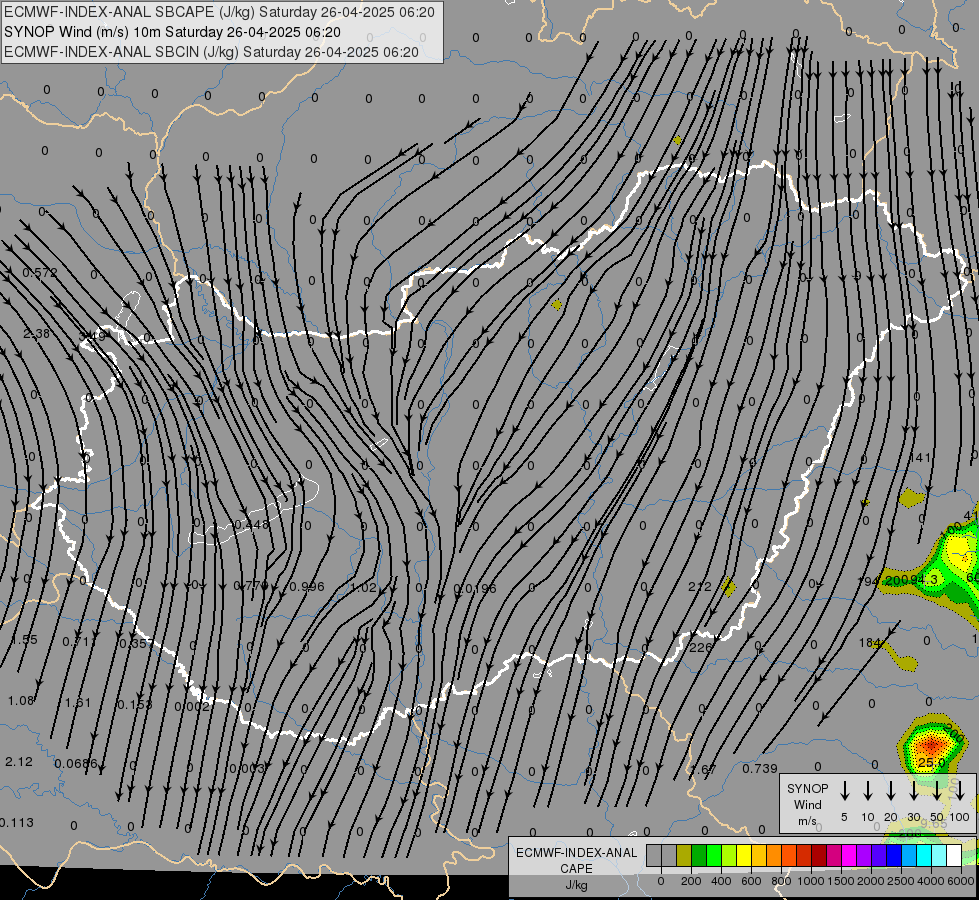979x900 pixels.
Task: Click the 1.02 value on the map
Action: pos(364,588)
